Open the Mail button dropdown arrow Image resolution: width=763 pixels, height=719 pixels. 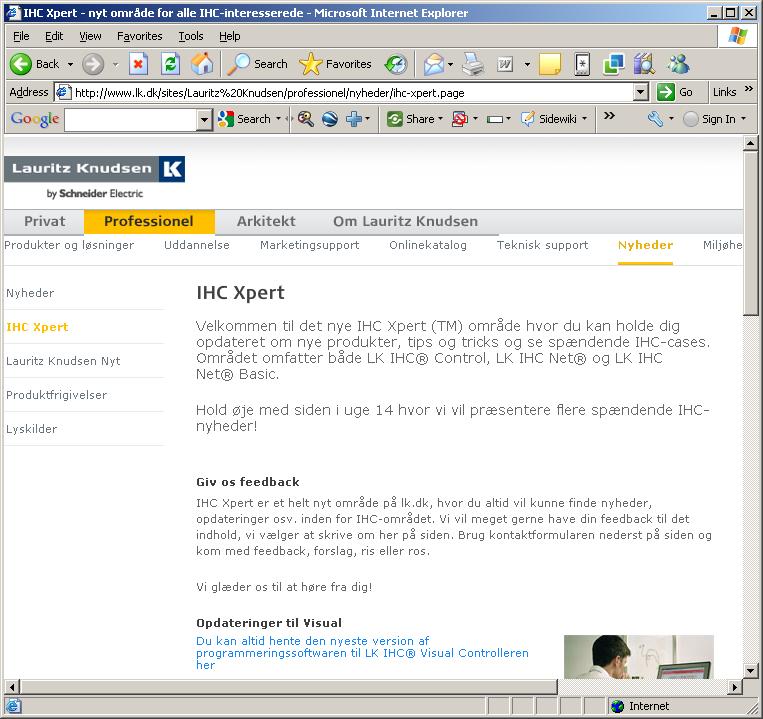(x=450, y=64)
